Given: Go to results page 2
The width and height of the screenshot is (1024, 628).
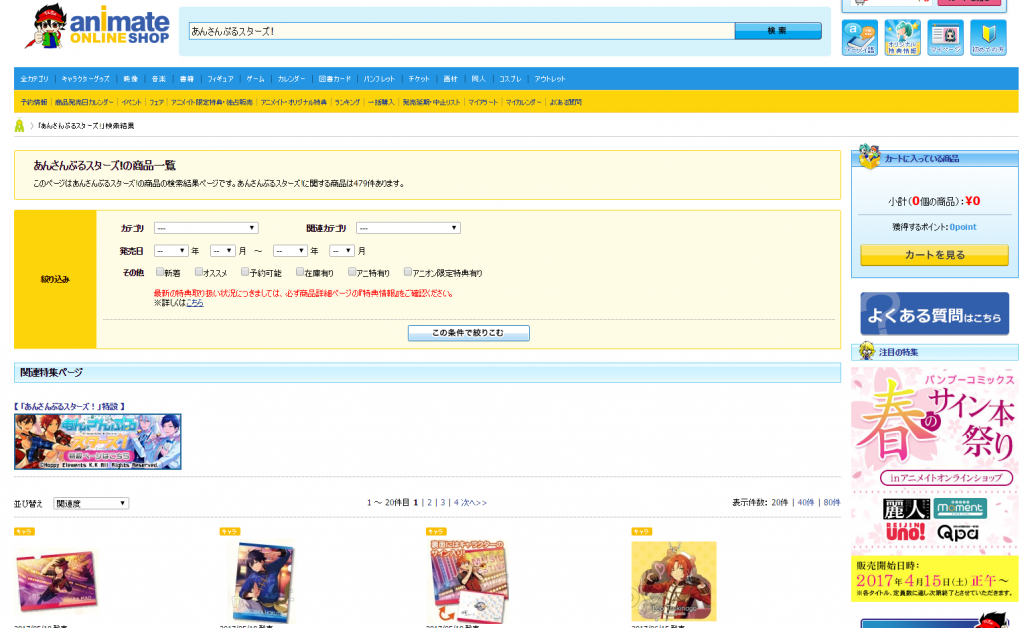Looking at the screenshot, I should (429, 503).
